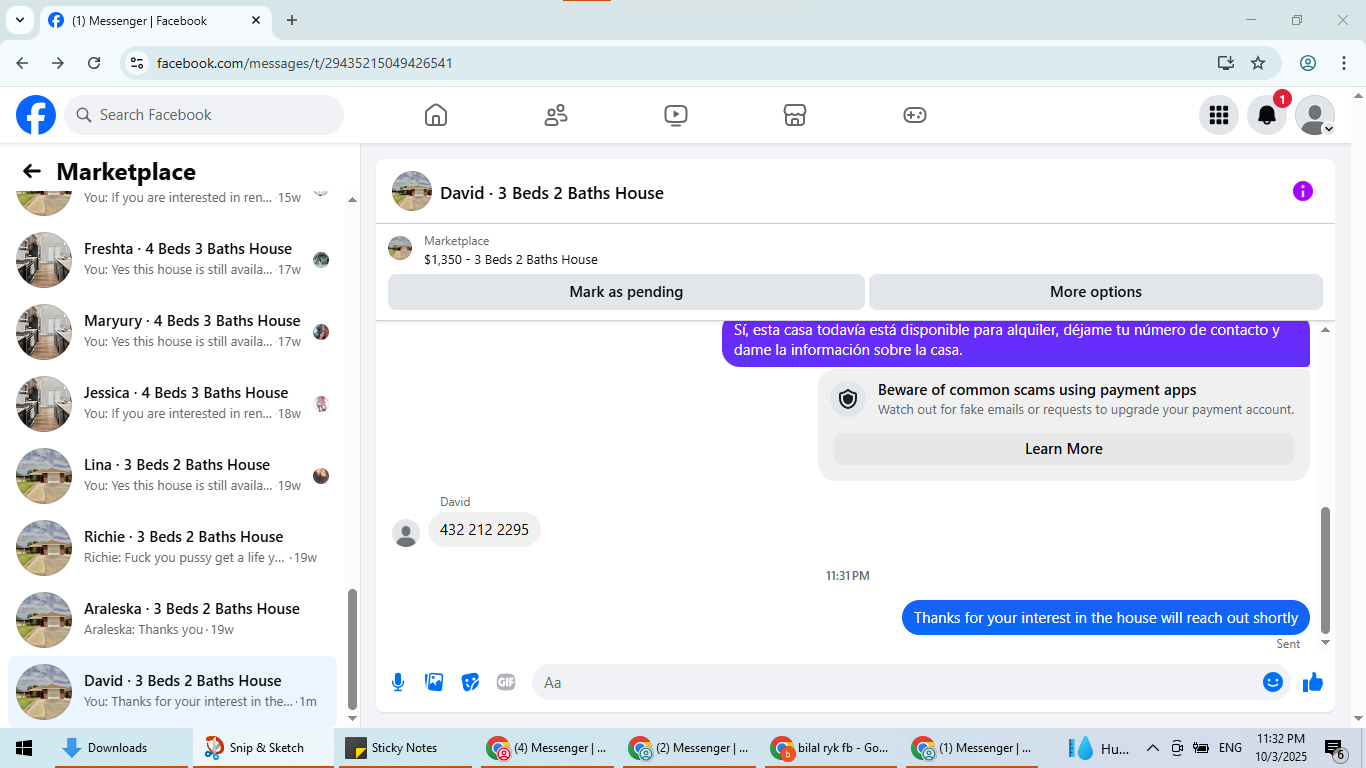
Task: Open the Video (Watch) icon
Action: click(x=676, y=115)
